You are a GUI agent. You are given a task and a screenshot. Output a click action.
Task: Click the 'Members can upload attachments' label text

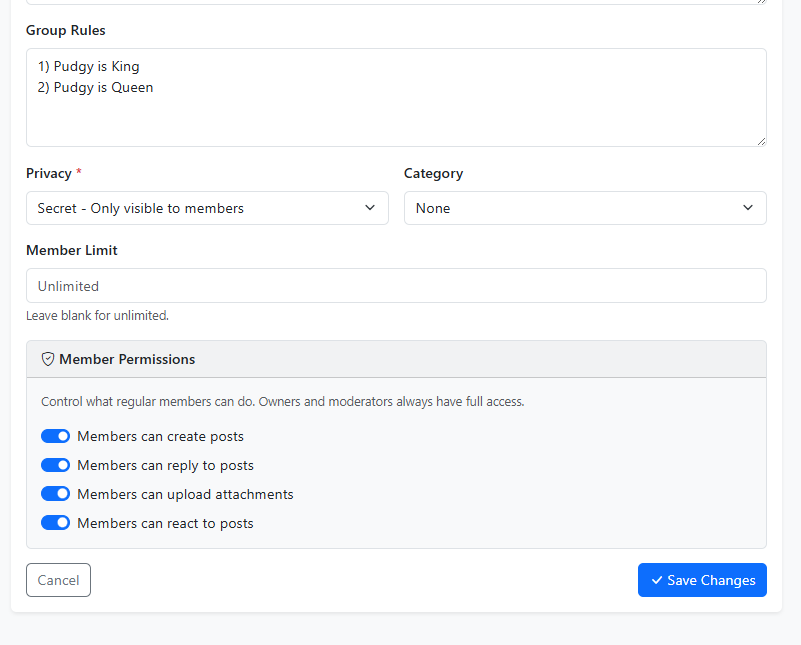point(185,494)
